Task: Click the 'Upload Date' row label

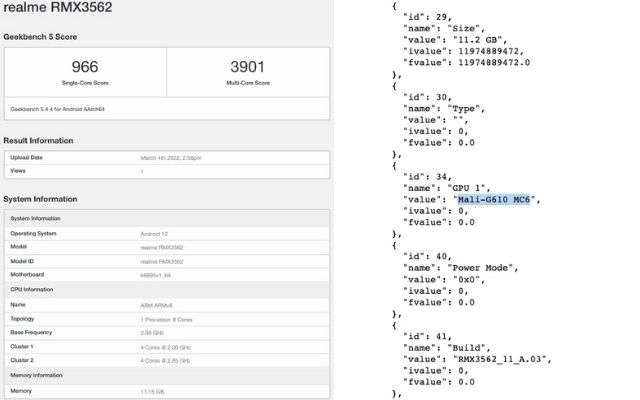Action: [x=27, y=158]
